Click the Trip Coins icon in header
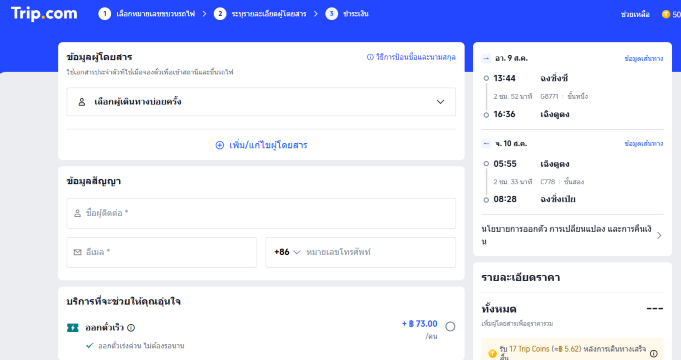The image size is (681, 360). [x=666, y=14]
